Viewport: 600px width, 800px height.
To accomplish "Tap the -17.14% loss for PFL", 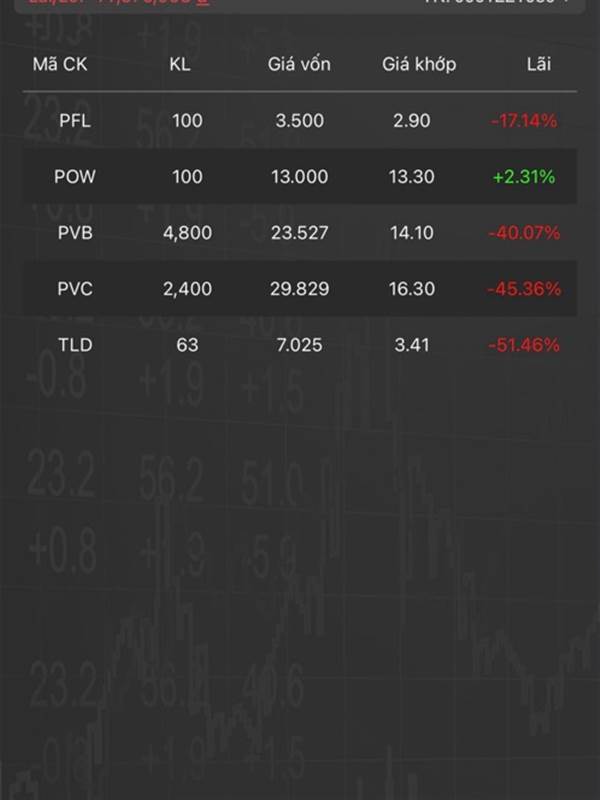I will click(x=524, y=121).
